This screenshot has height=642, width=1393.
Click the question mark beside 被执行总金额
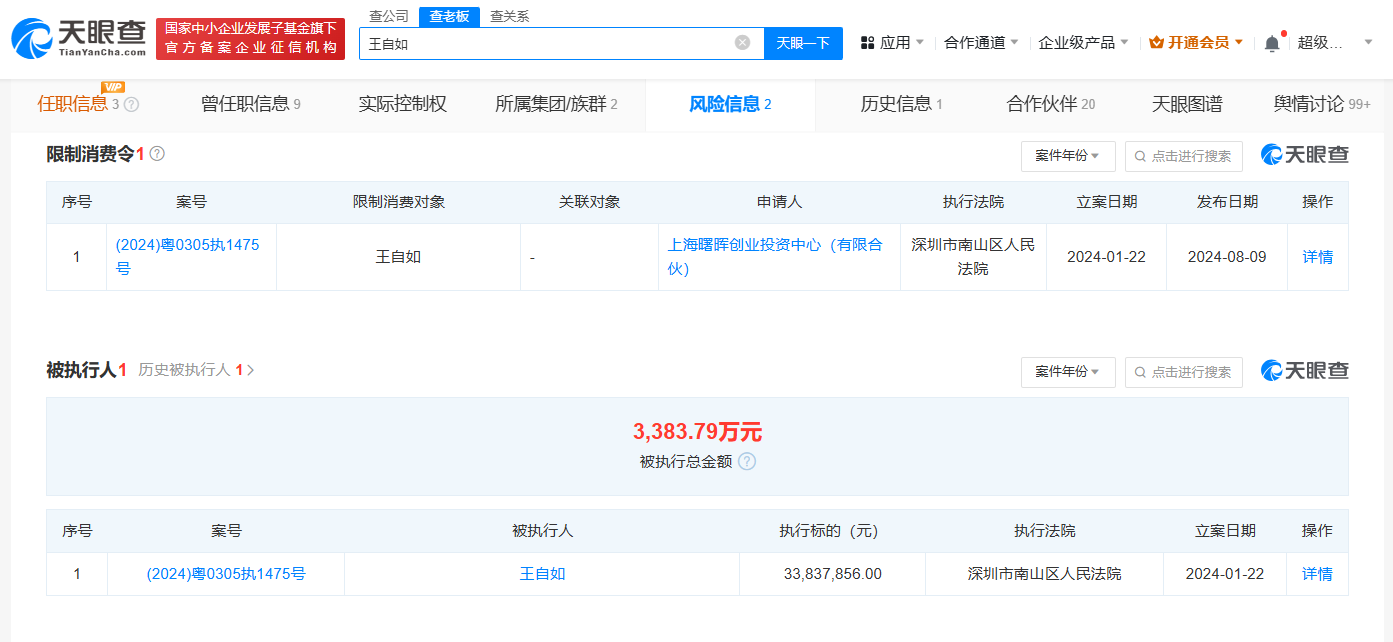click(747, 462)
